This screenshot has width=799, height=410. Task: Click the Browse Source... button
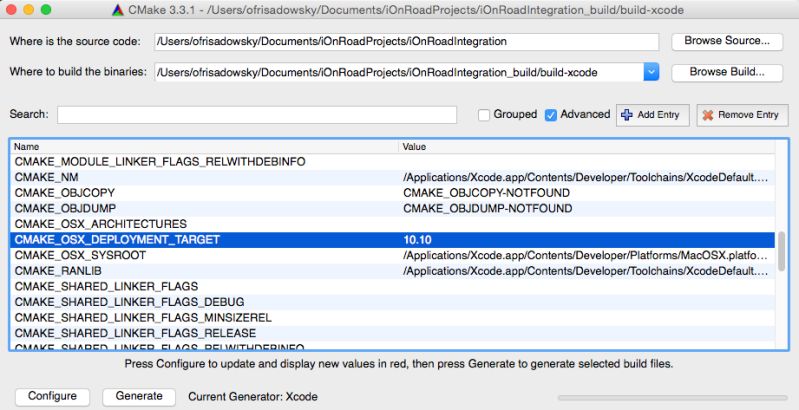pyautogui.click(x=727, y=41)
